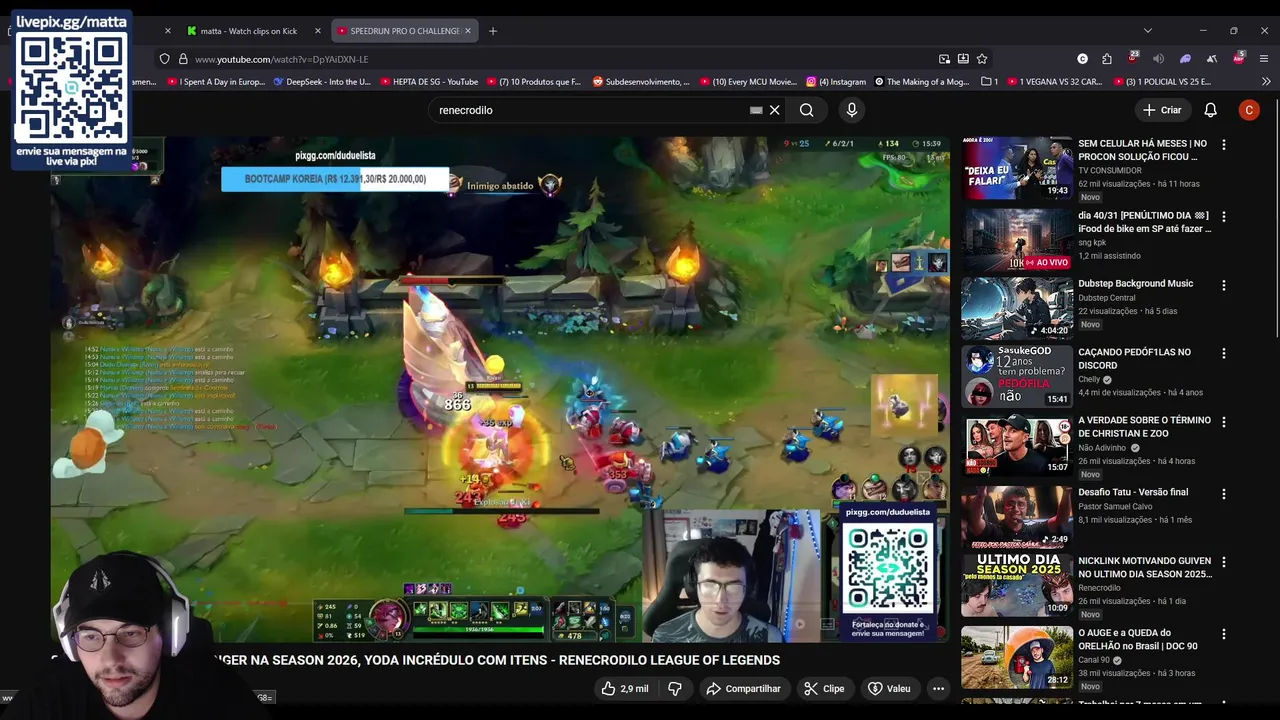Open YouTube notifications bell
Image resolution: width=1280 pixels, height=720 pixels.
[1210, 110]
